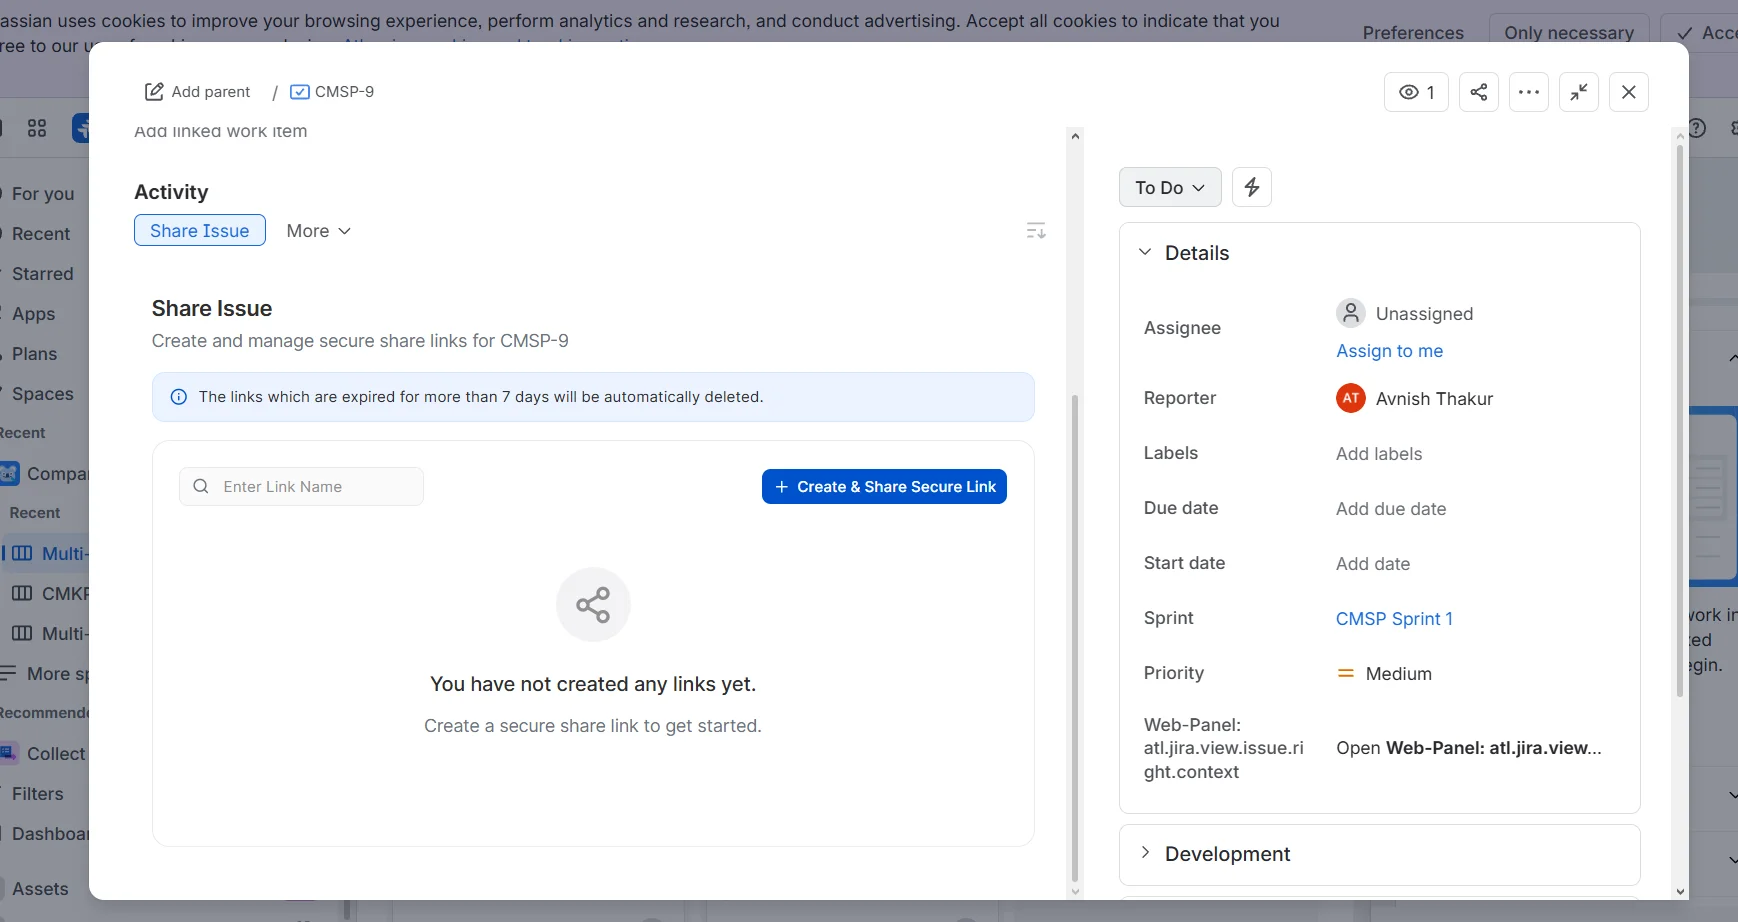Open Recent in the sidebar
The width and height of the screenshot is (1738, 922).
(x=41, y=234)
